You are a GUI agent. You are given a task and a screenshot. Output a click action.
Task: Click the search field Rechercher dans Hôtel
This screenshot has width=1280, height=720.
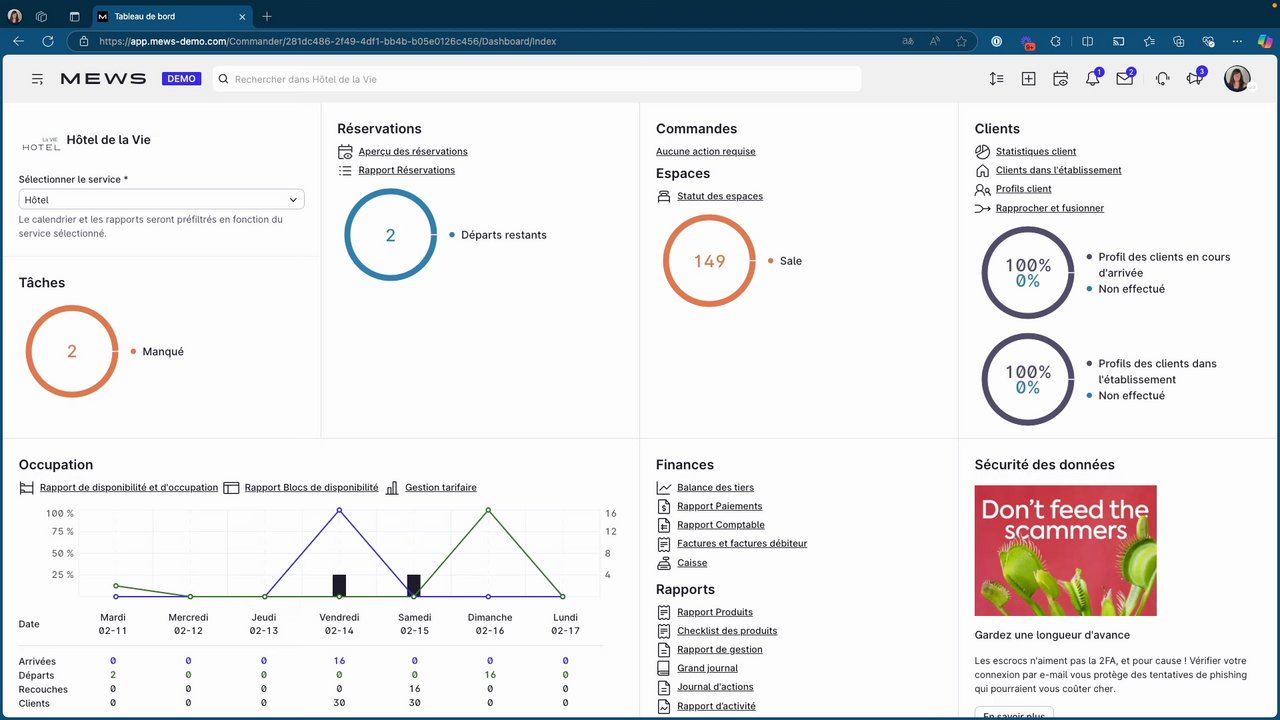(537, 79)
